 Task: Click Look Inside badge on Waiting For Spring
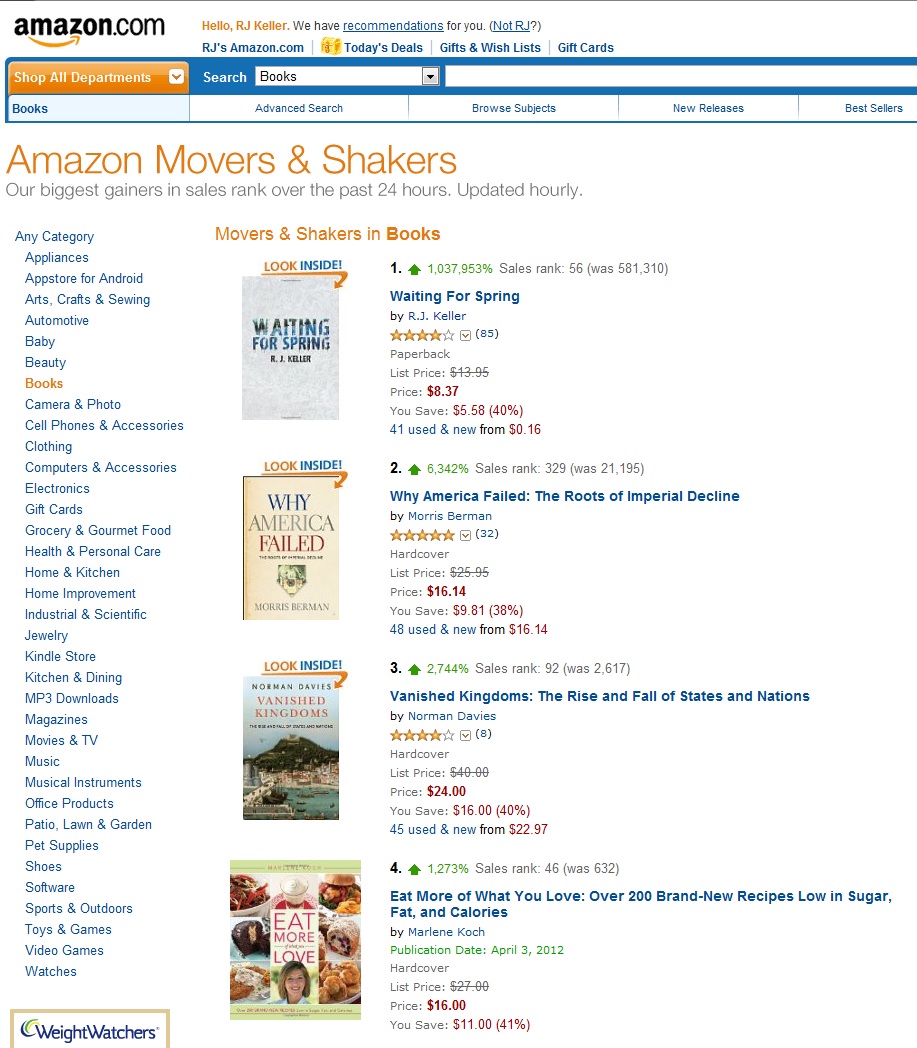[304, 267]
